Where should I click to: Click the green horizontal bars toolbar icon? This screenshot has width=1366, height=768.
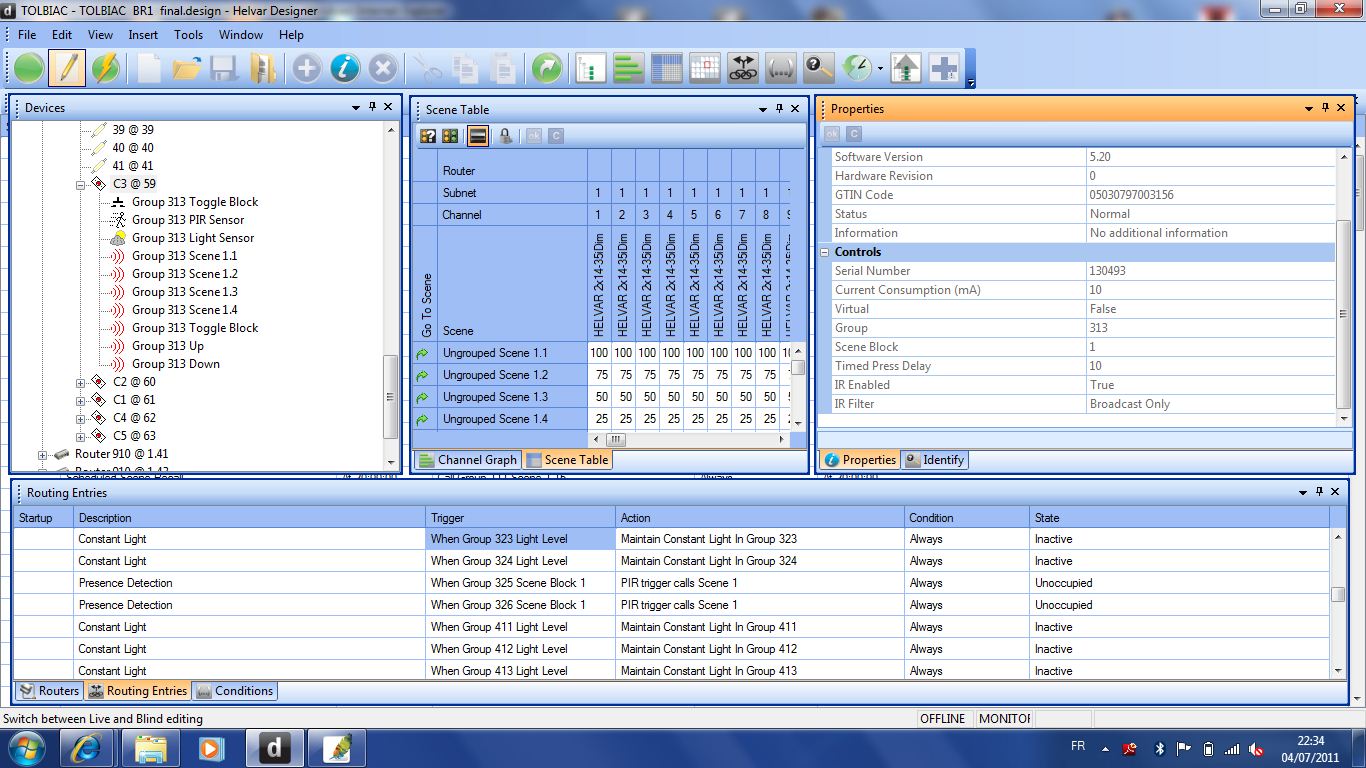[628, 68]
